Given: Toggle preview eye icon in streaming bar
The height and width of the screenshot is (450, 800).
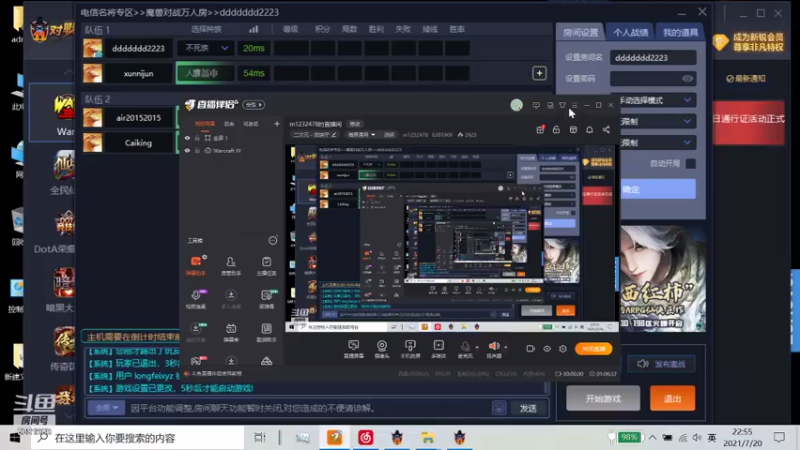Looking at the screenshot, I should pyautogui.click(x=546, y=348).
